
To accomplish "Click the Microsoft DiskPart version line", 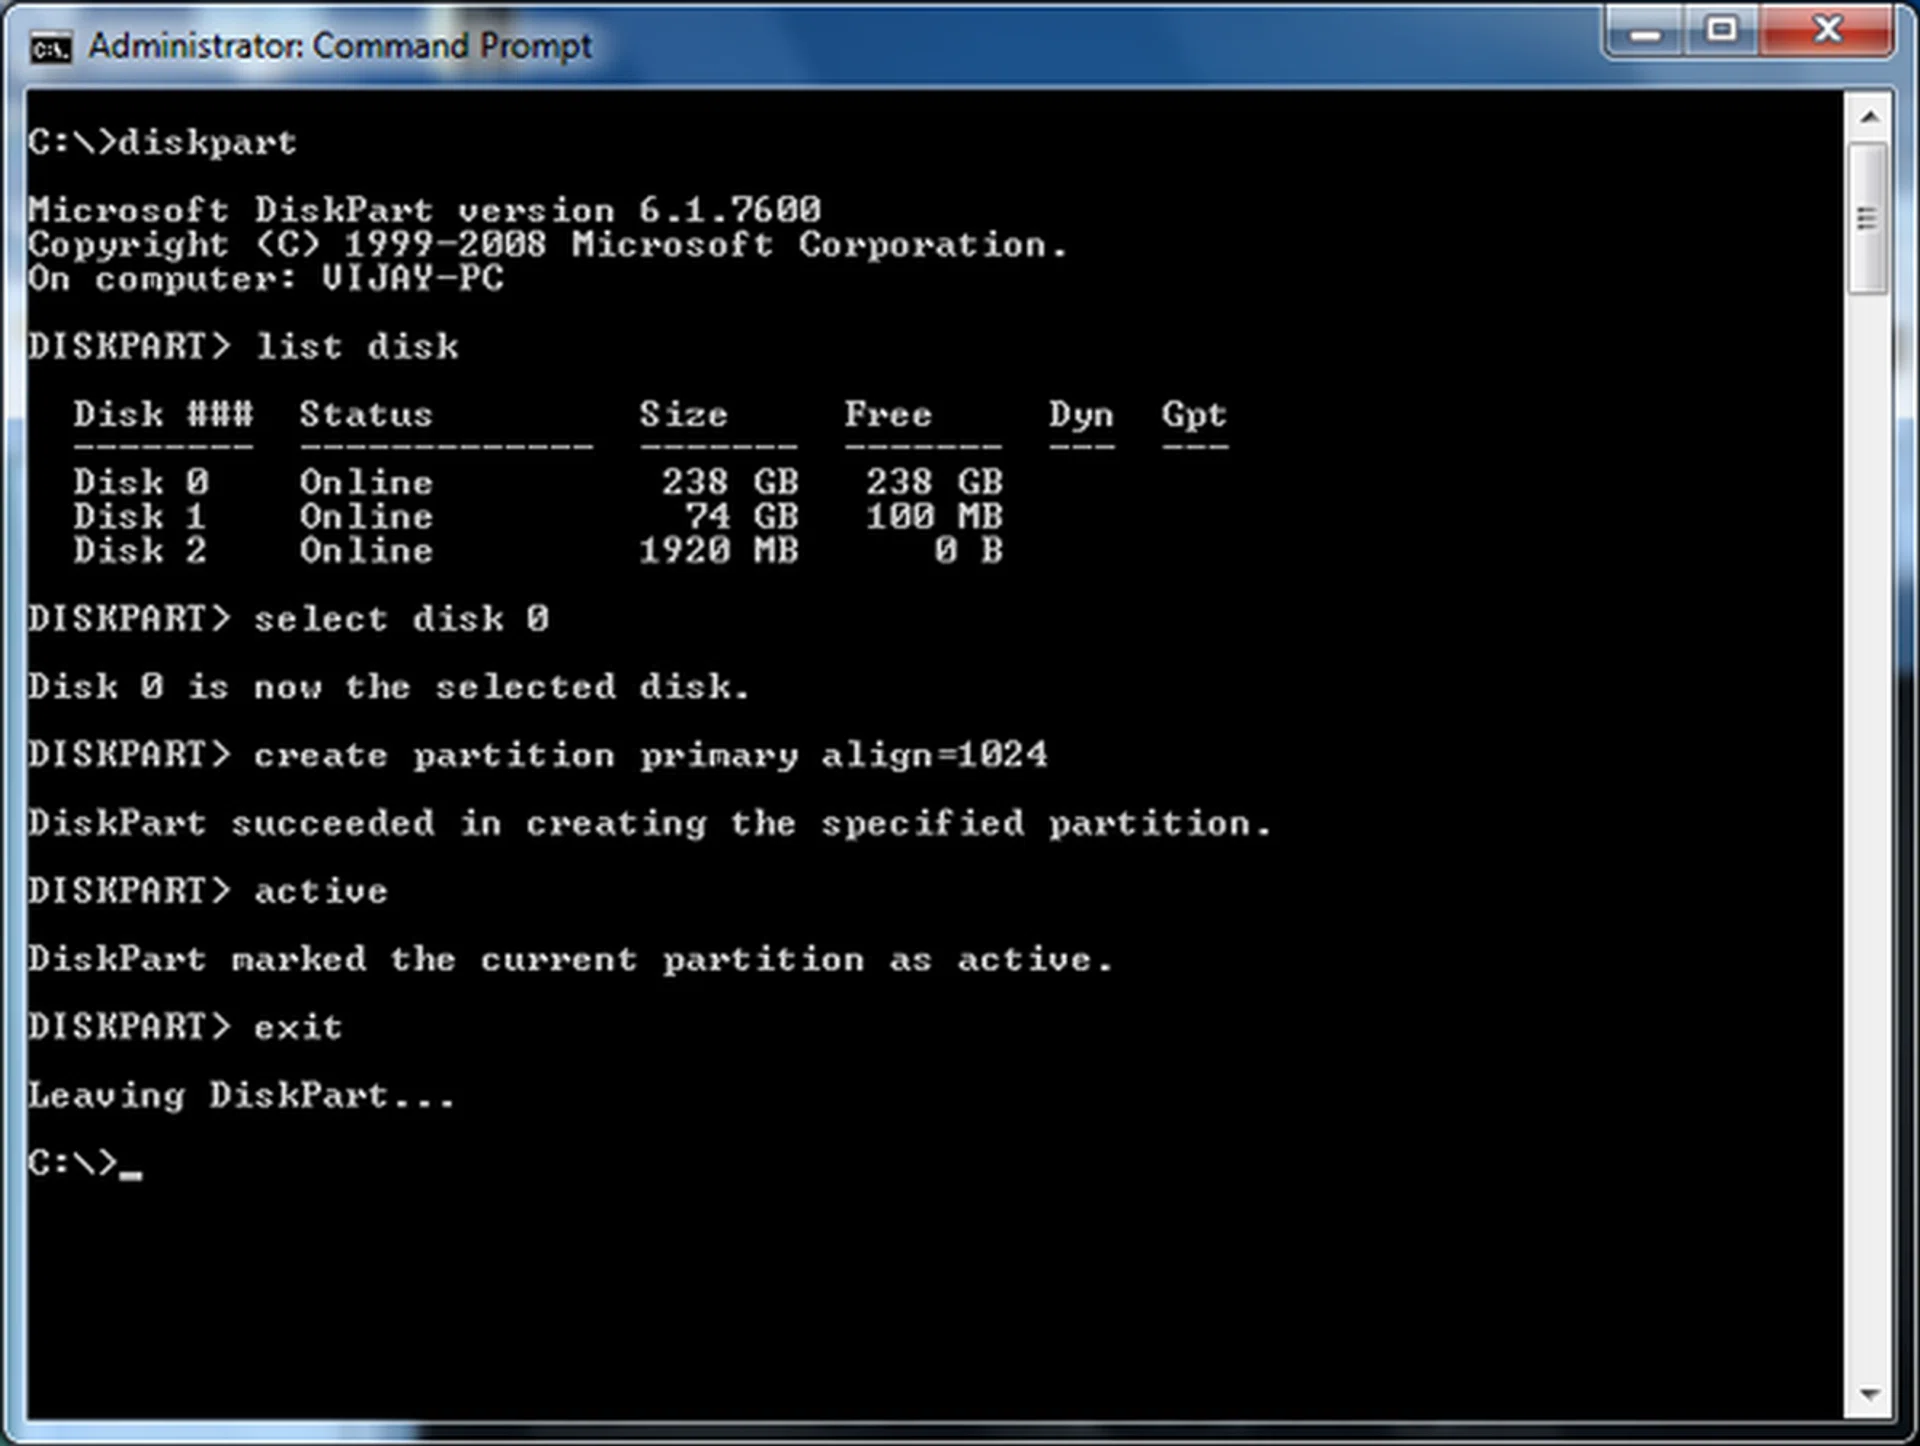I will coord(424,209).
